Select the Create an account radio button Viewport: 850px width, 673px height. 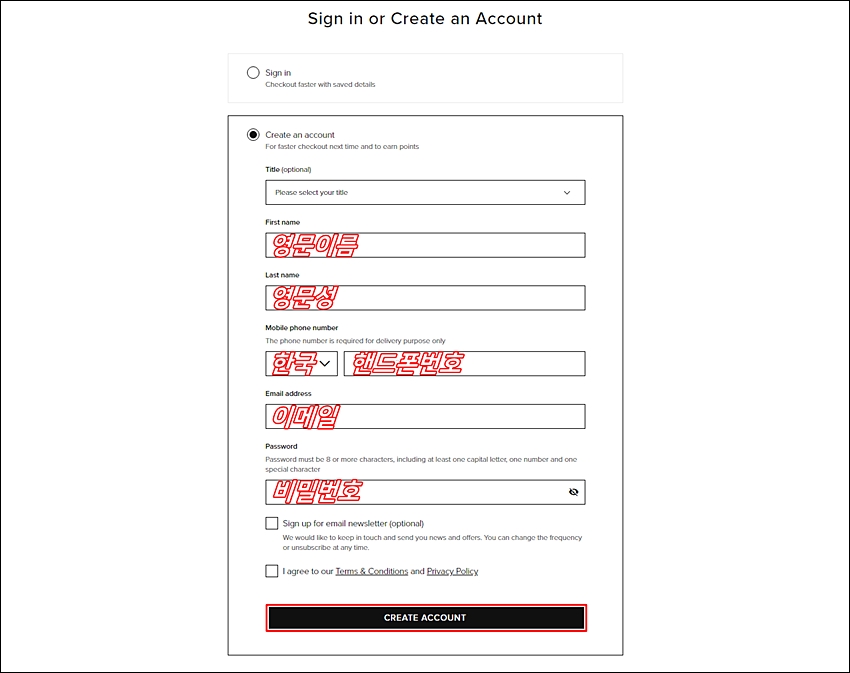253,134
